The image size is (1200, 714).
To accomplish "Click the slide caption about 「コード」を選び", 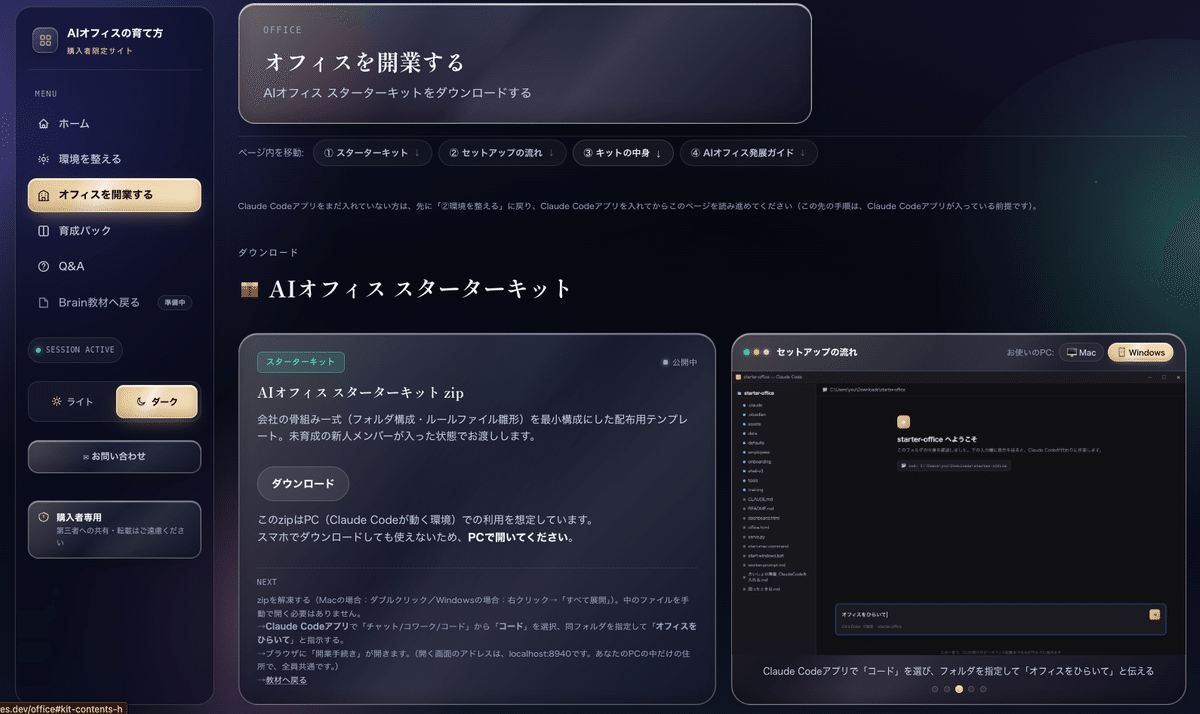I will [x=959, y=671].
